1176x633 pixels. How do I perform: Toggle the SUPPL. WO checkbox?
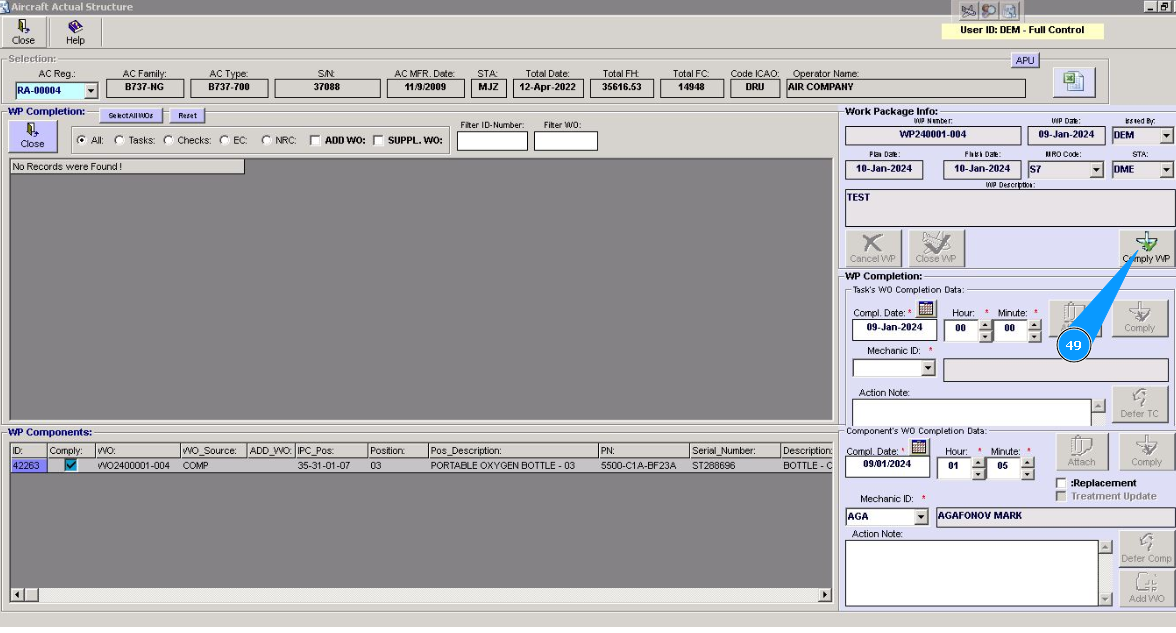[378, 140]
